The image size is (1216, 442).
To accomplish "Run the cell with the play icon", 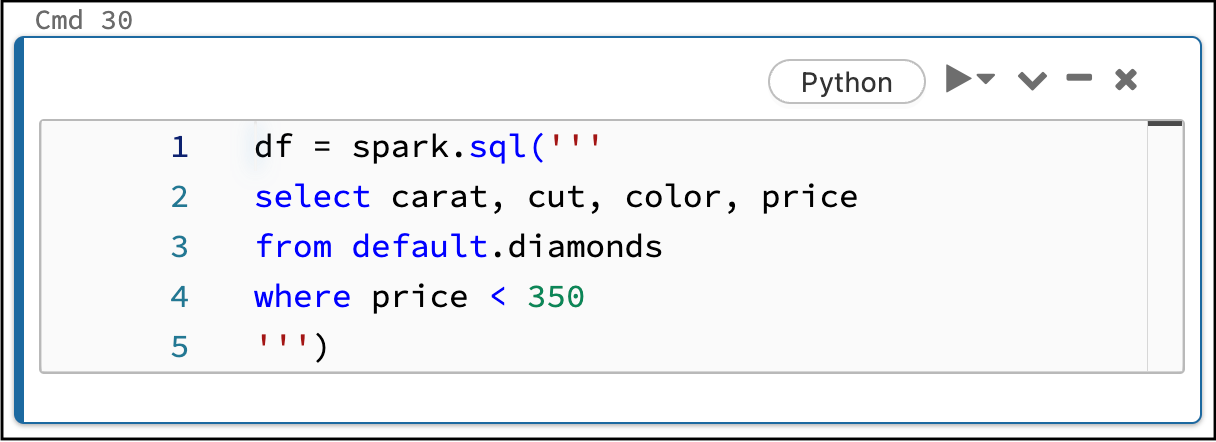I will tap(958, 79).
